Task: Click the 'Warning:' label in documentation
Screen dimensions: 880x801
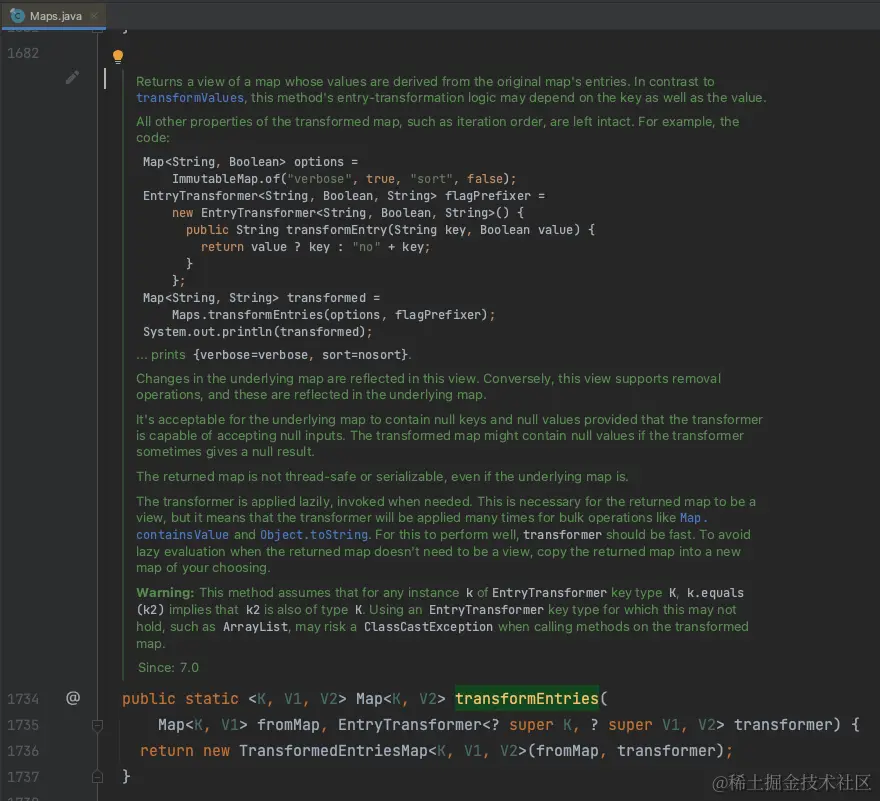Action: (x=165, y=593)
